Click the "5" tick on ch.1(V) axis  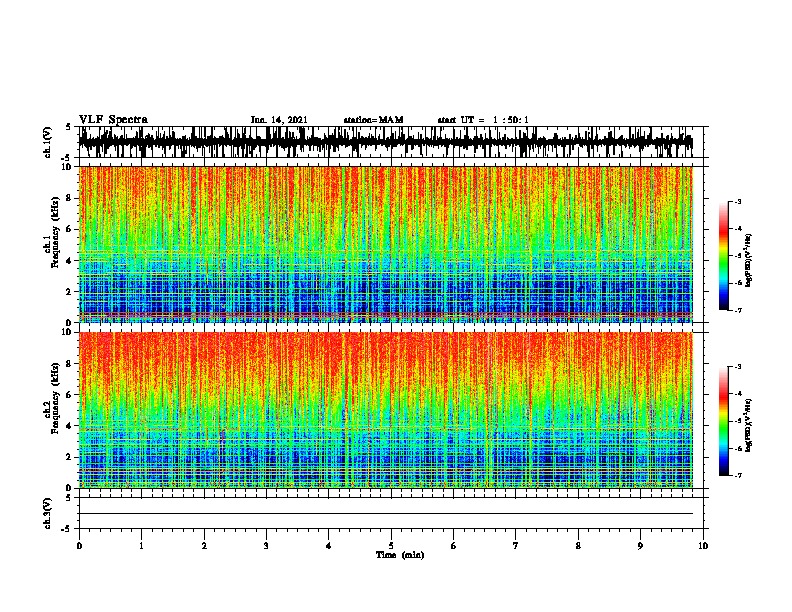tap(69, 128)
